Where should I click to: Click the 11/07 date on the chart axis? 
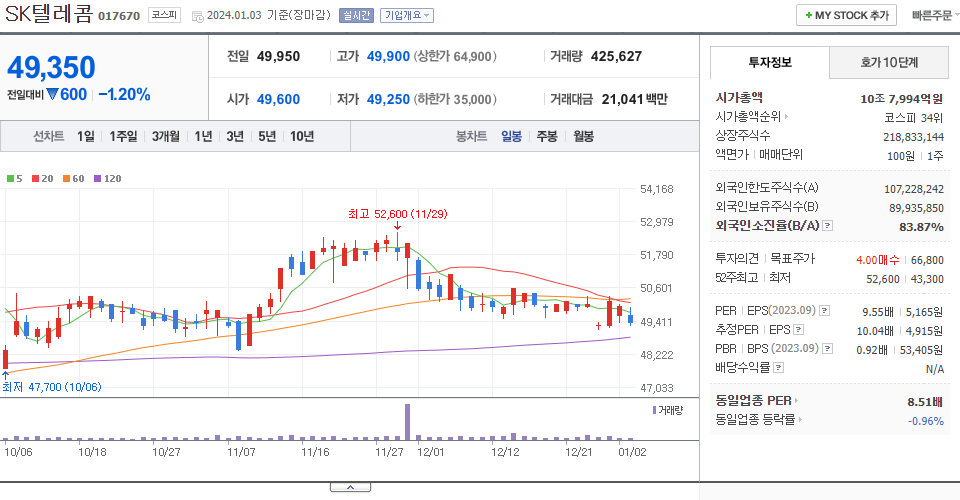point(241,452)
